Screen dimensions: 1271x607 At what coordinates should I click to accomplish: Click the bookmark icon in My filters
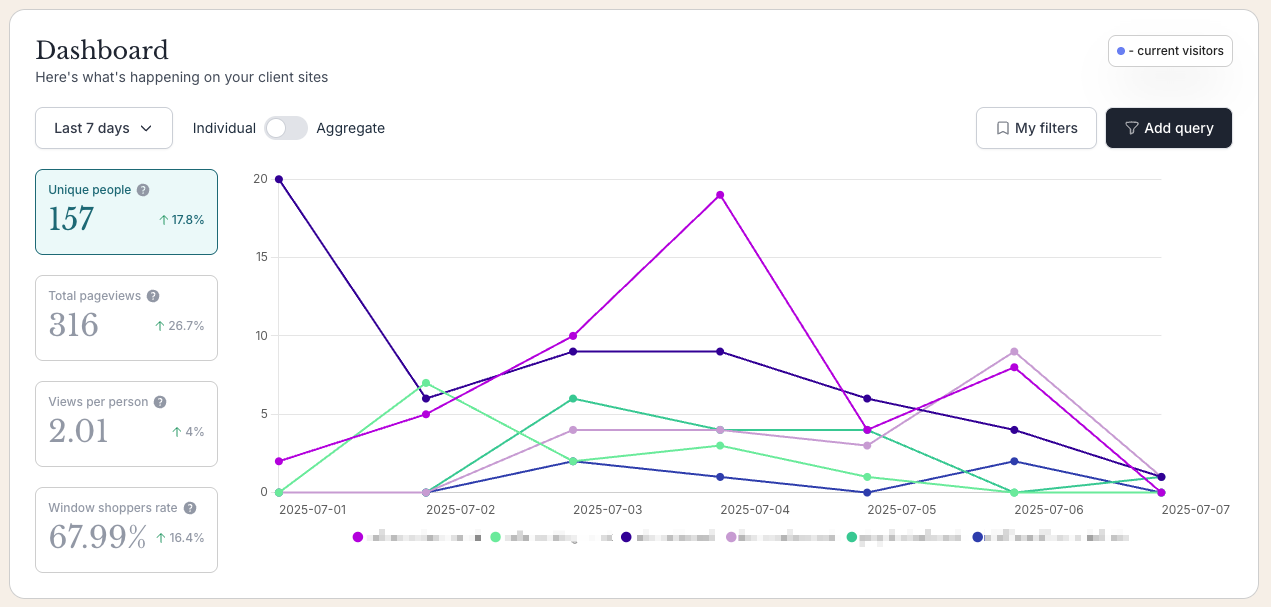1002,128
